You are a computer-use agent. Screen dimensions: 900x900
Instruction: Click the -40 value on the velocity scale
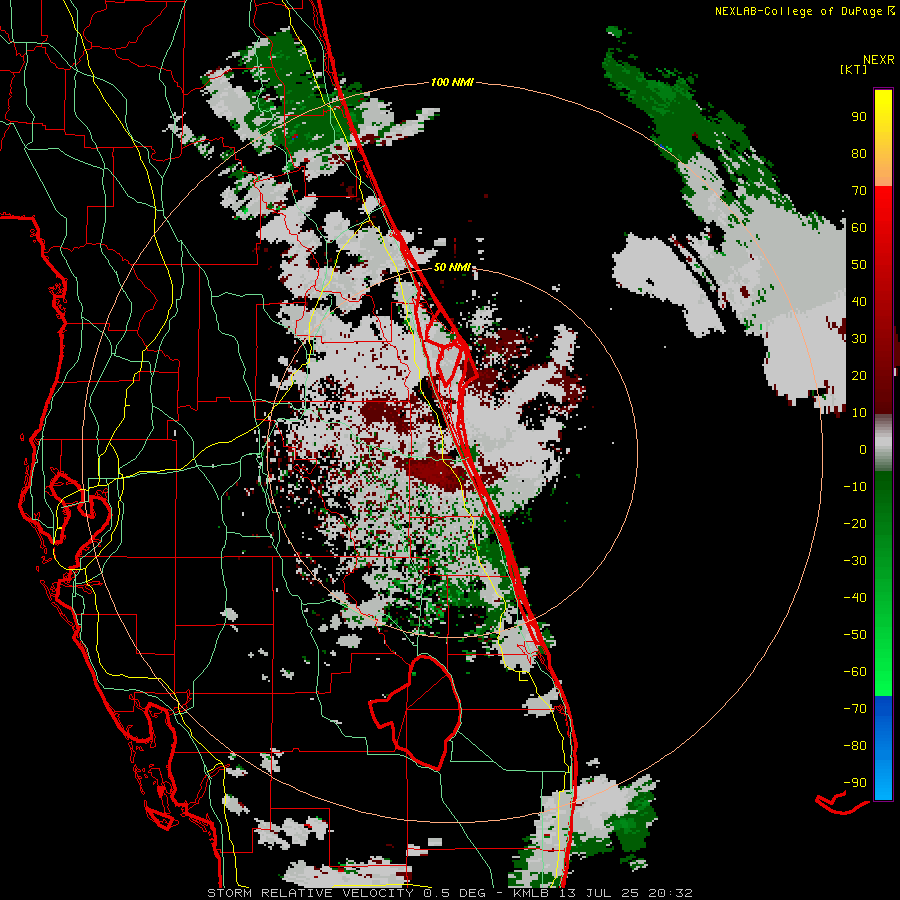pos(855,598)
